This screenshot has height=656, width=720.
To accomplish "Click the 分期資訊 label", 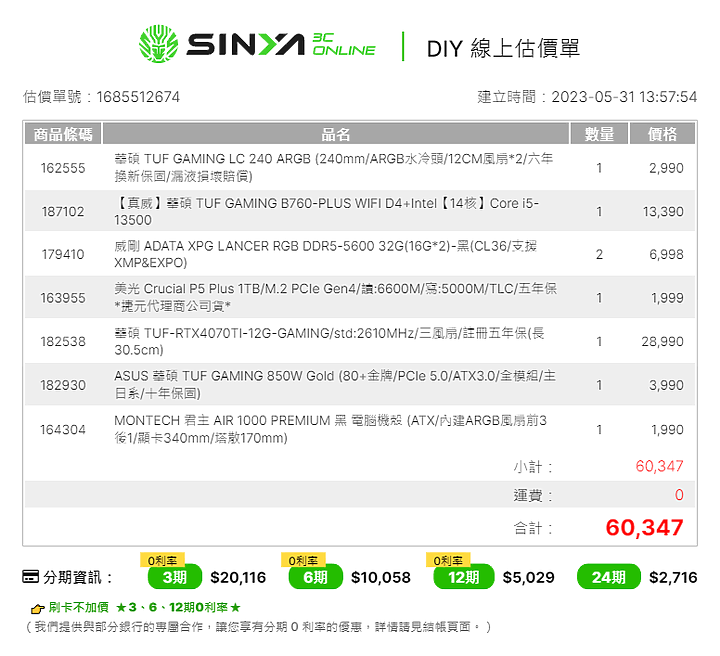I will [78, 577].
